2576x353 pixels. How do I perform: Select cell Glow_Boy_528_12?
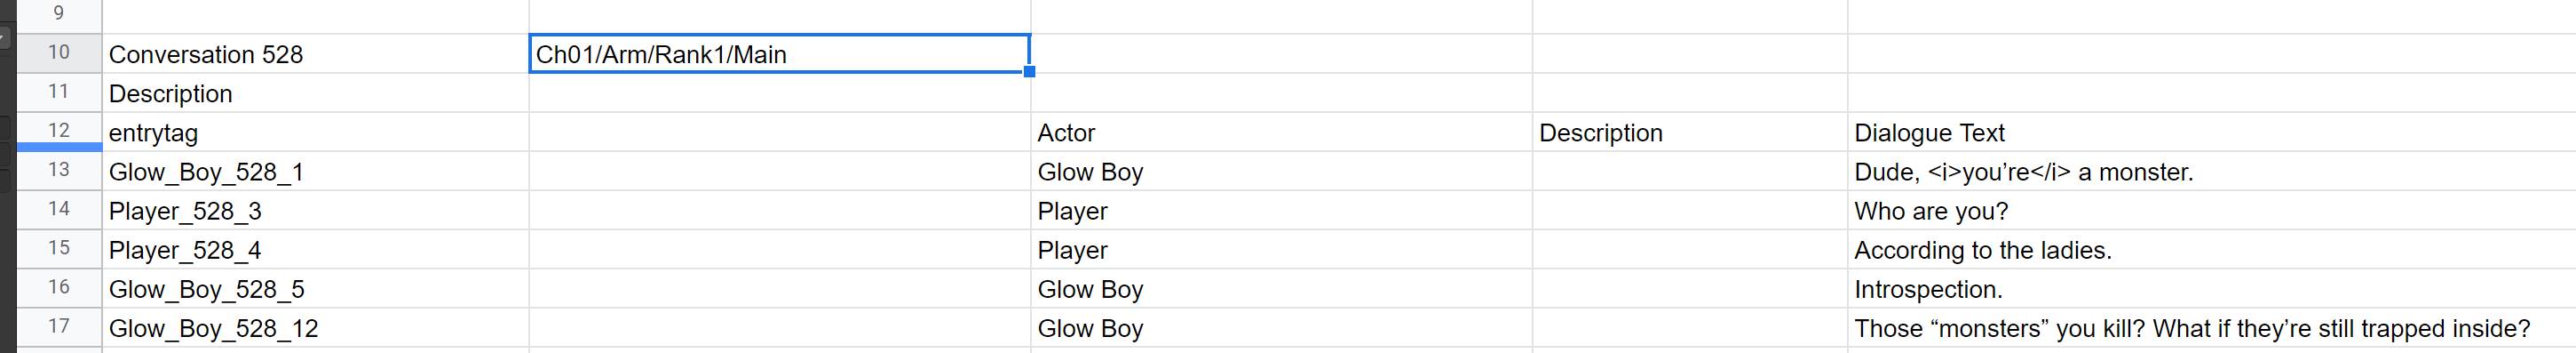315,327
